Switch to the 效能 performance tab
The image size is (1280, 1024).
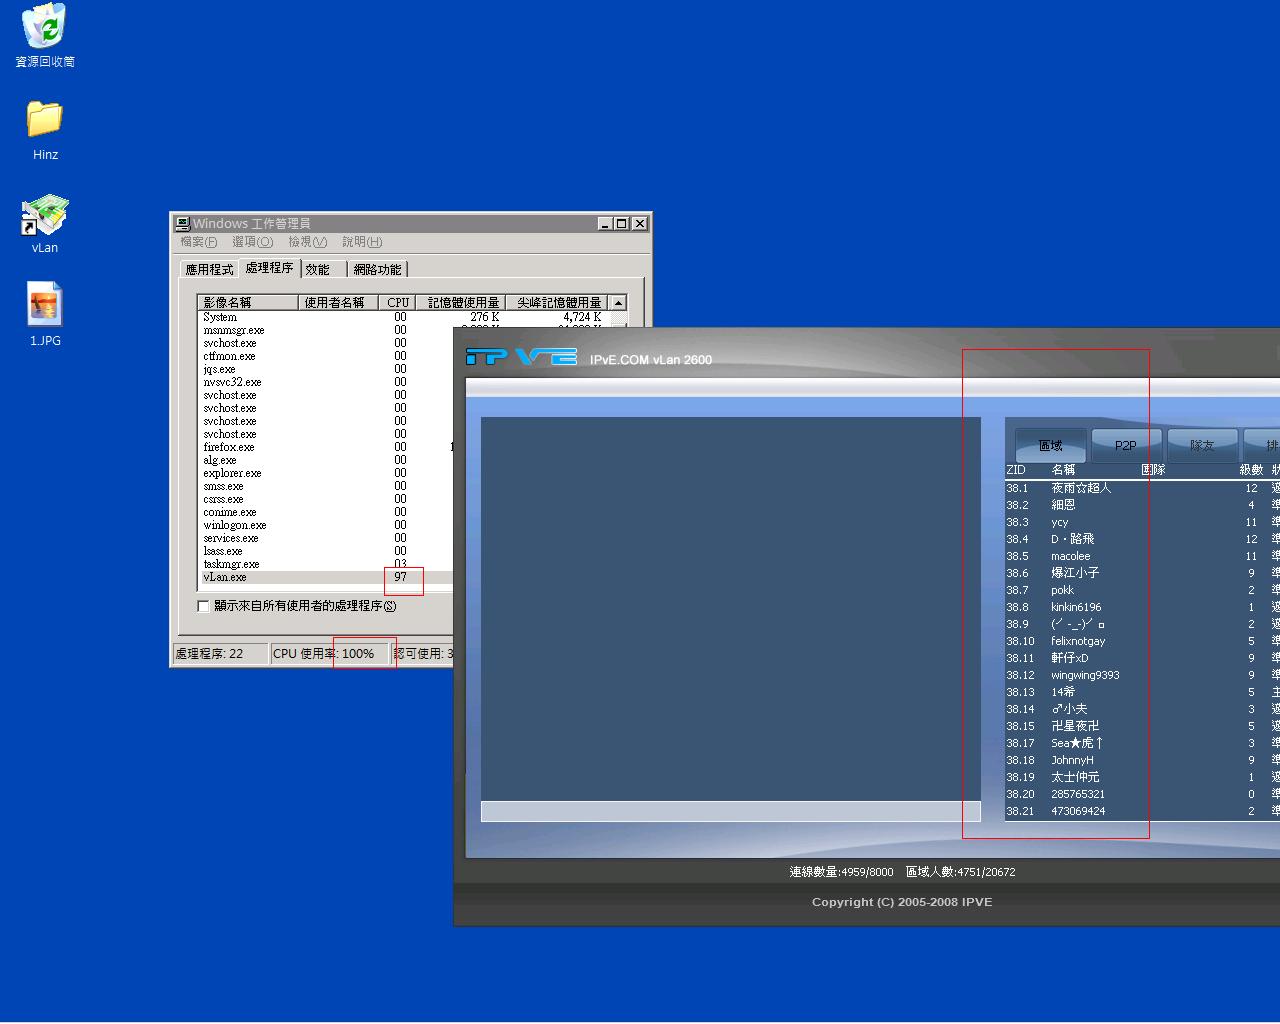(318, 270)
